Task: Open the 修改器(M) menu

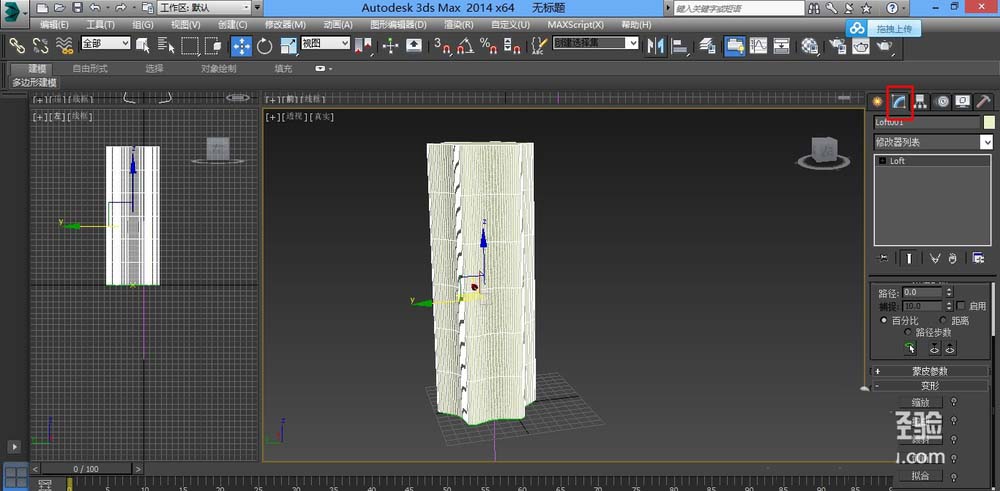Action: [x=285, y=23]
